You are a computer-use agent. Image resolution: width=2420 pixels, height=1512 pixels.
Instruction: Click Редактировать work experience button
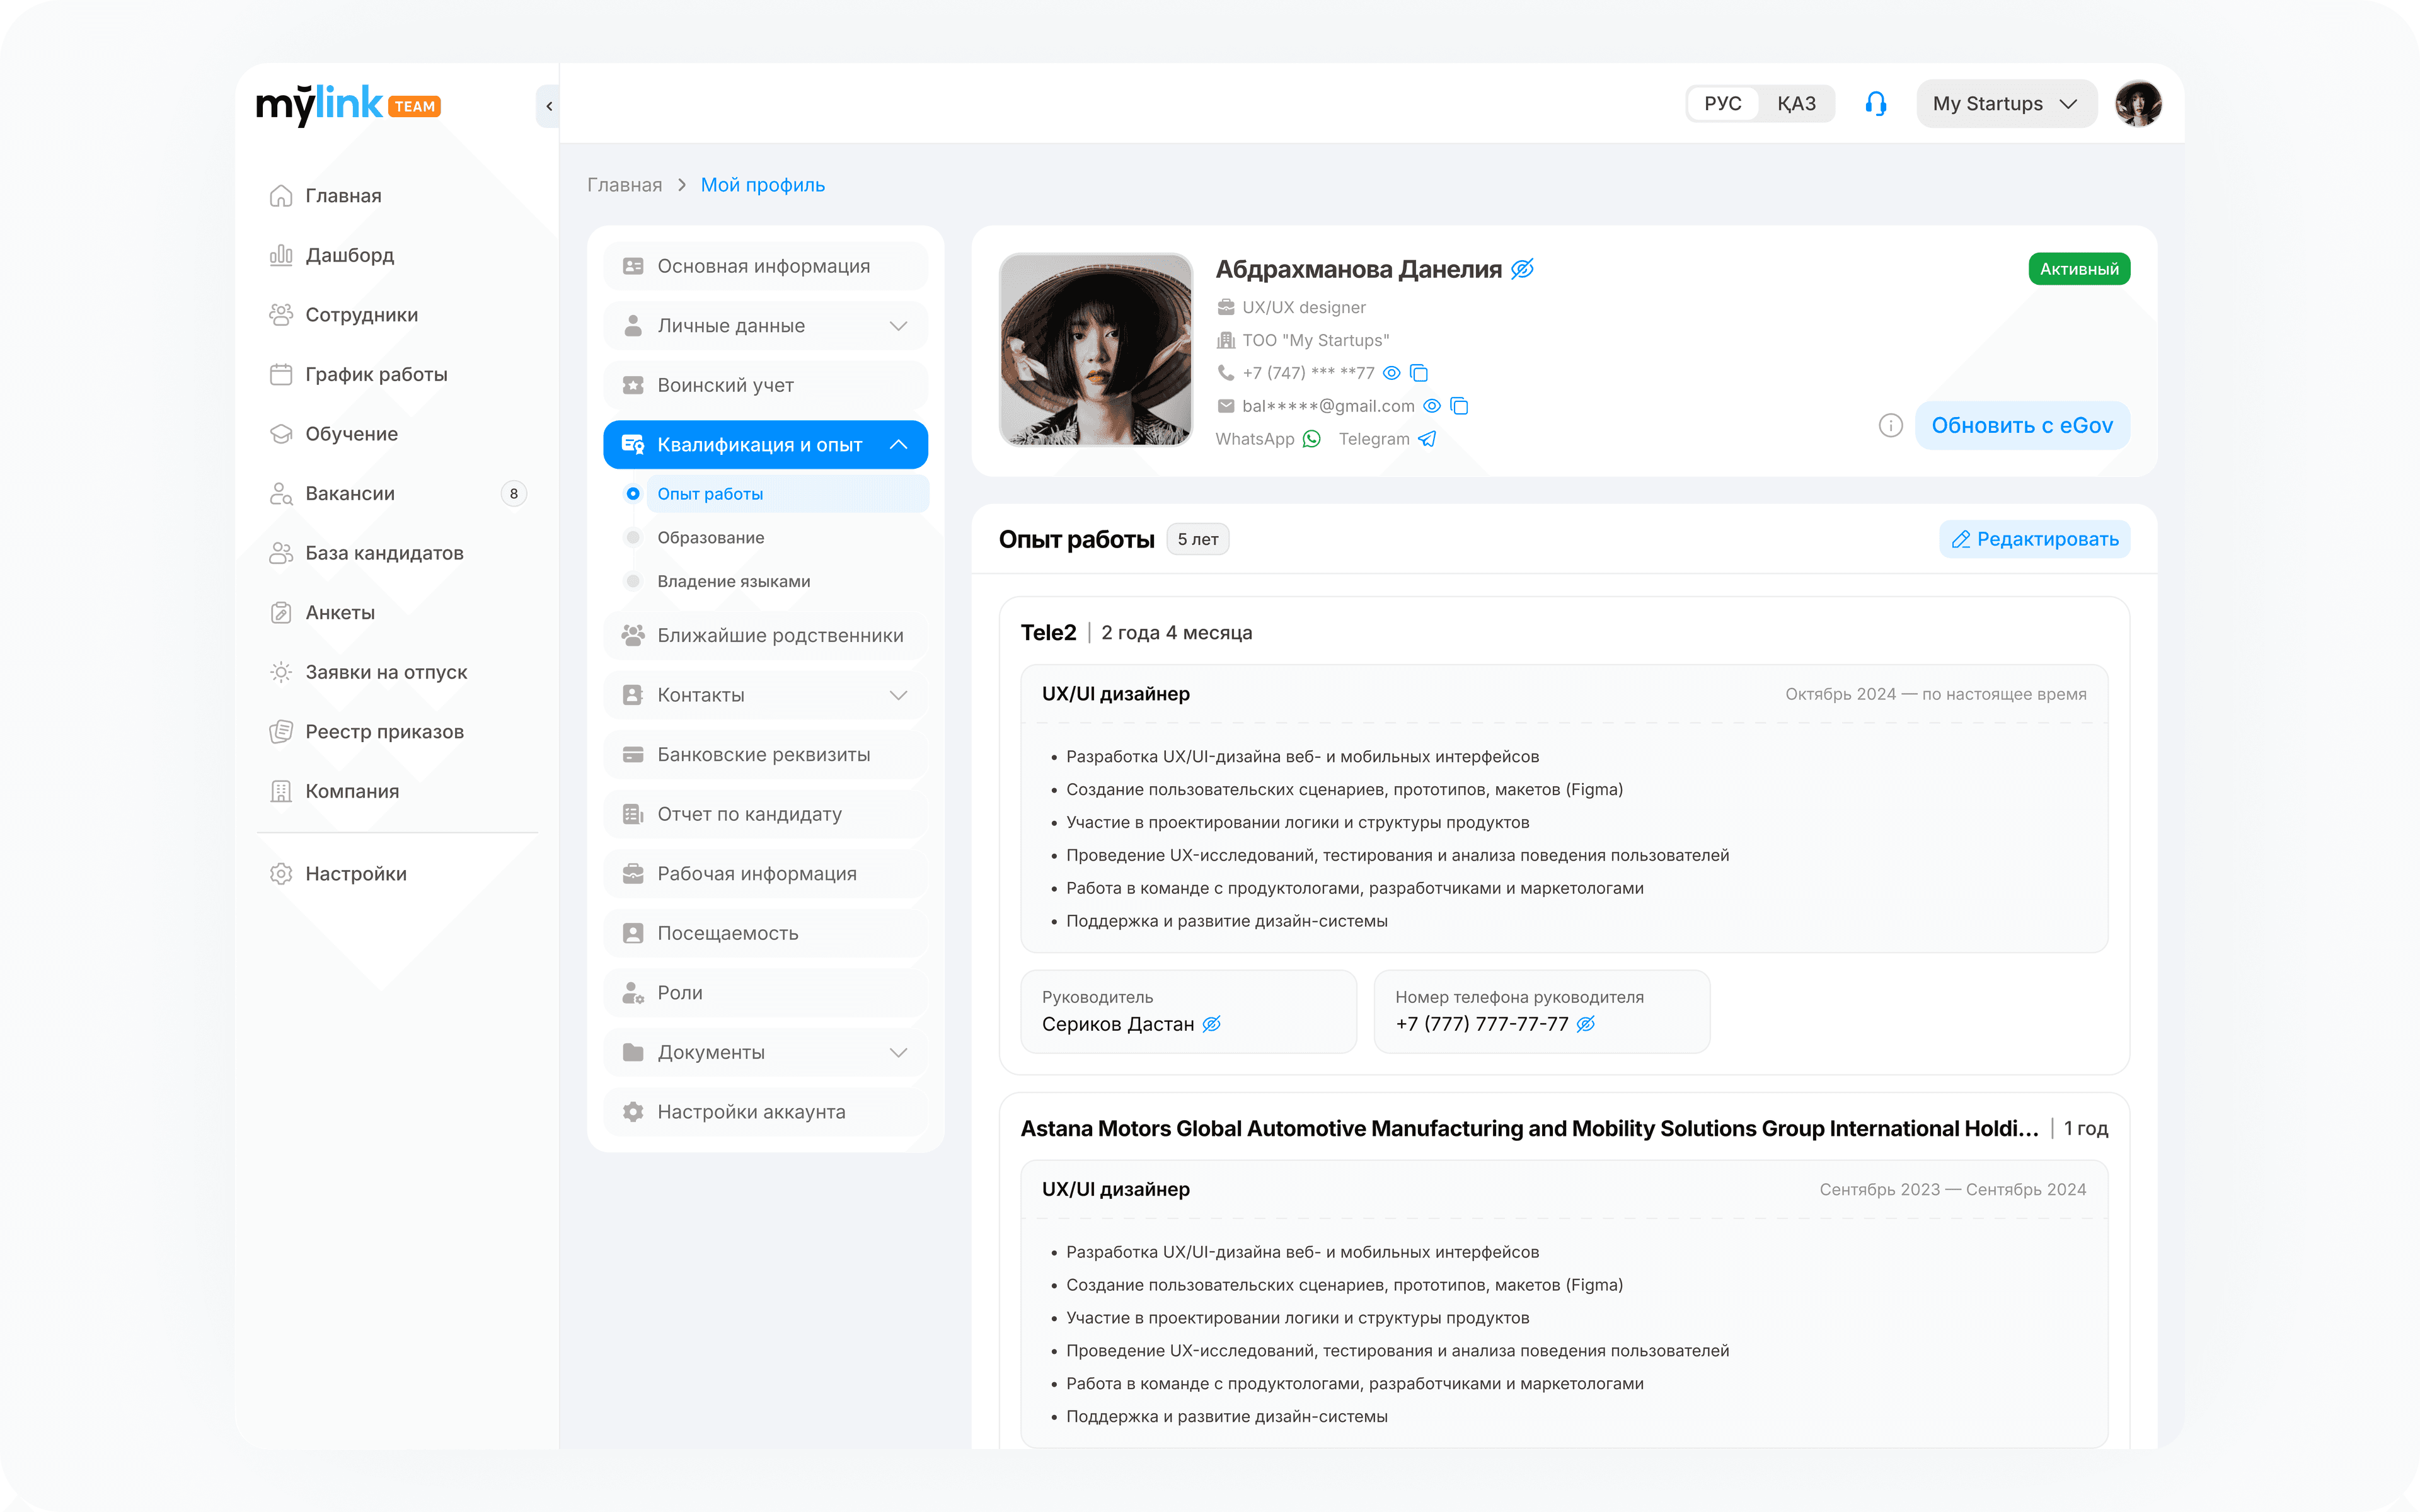tap(2034, 539)
